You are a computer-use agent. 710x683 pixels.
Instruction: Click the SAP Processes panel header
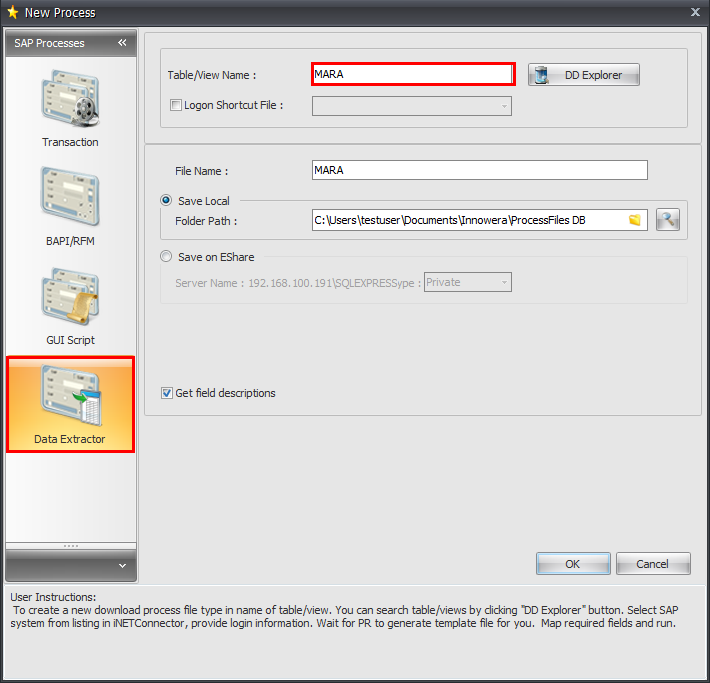[71, 43]
